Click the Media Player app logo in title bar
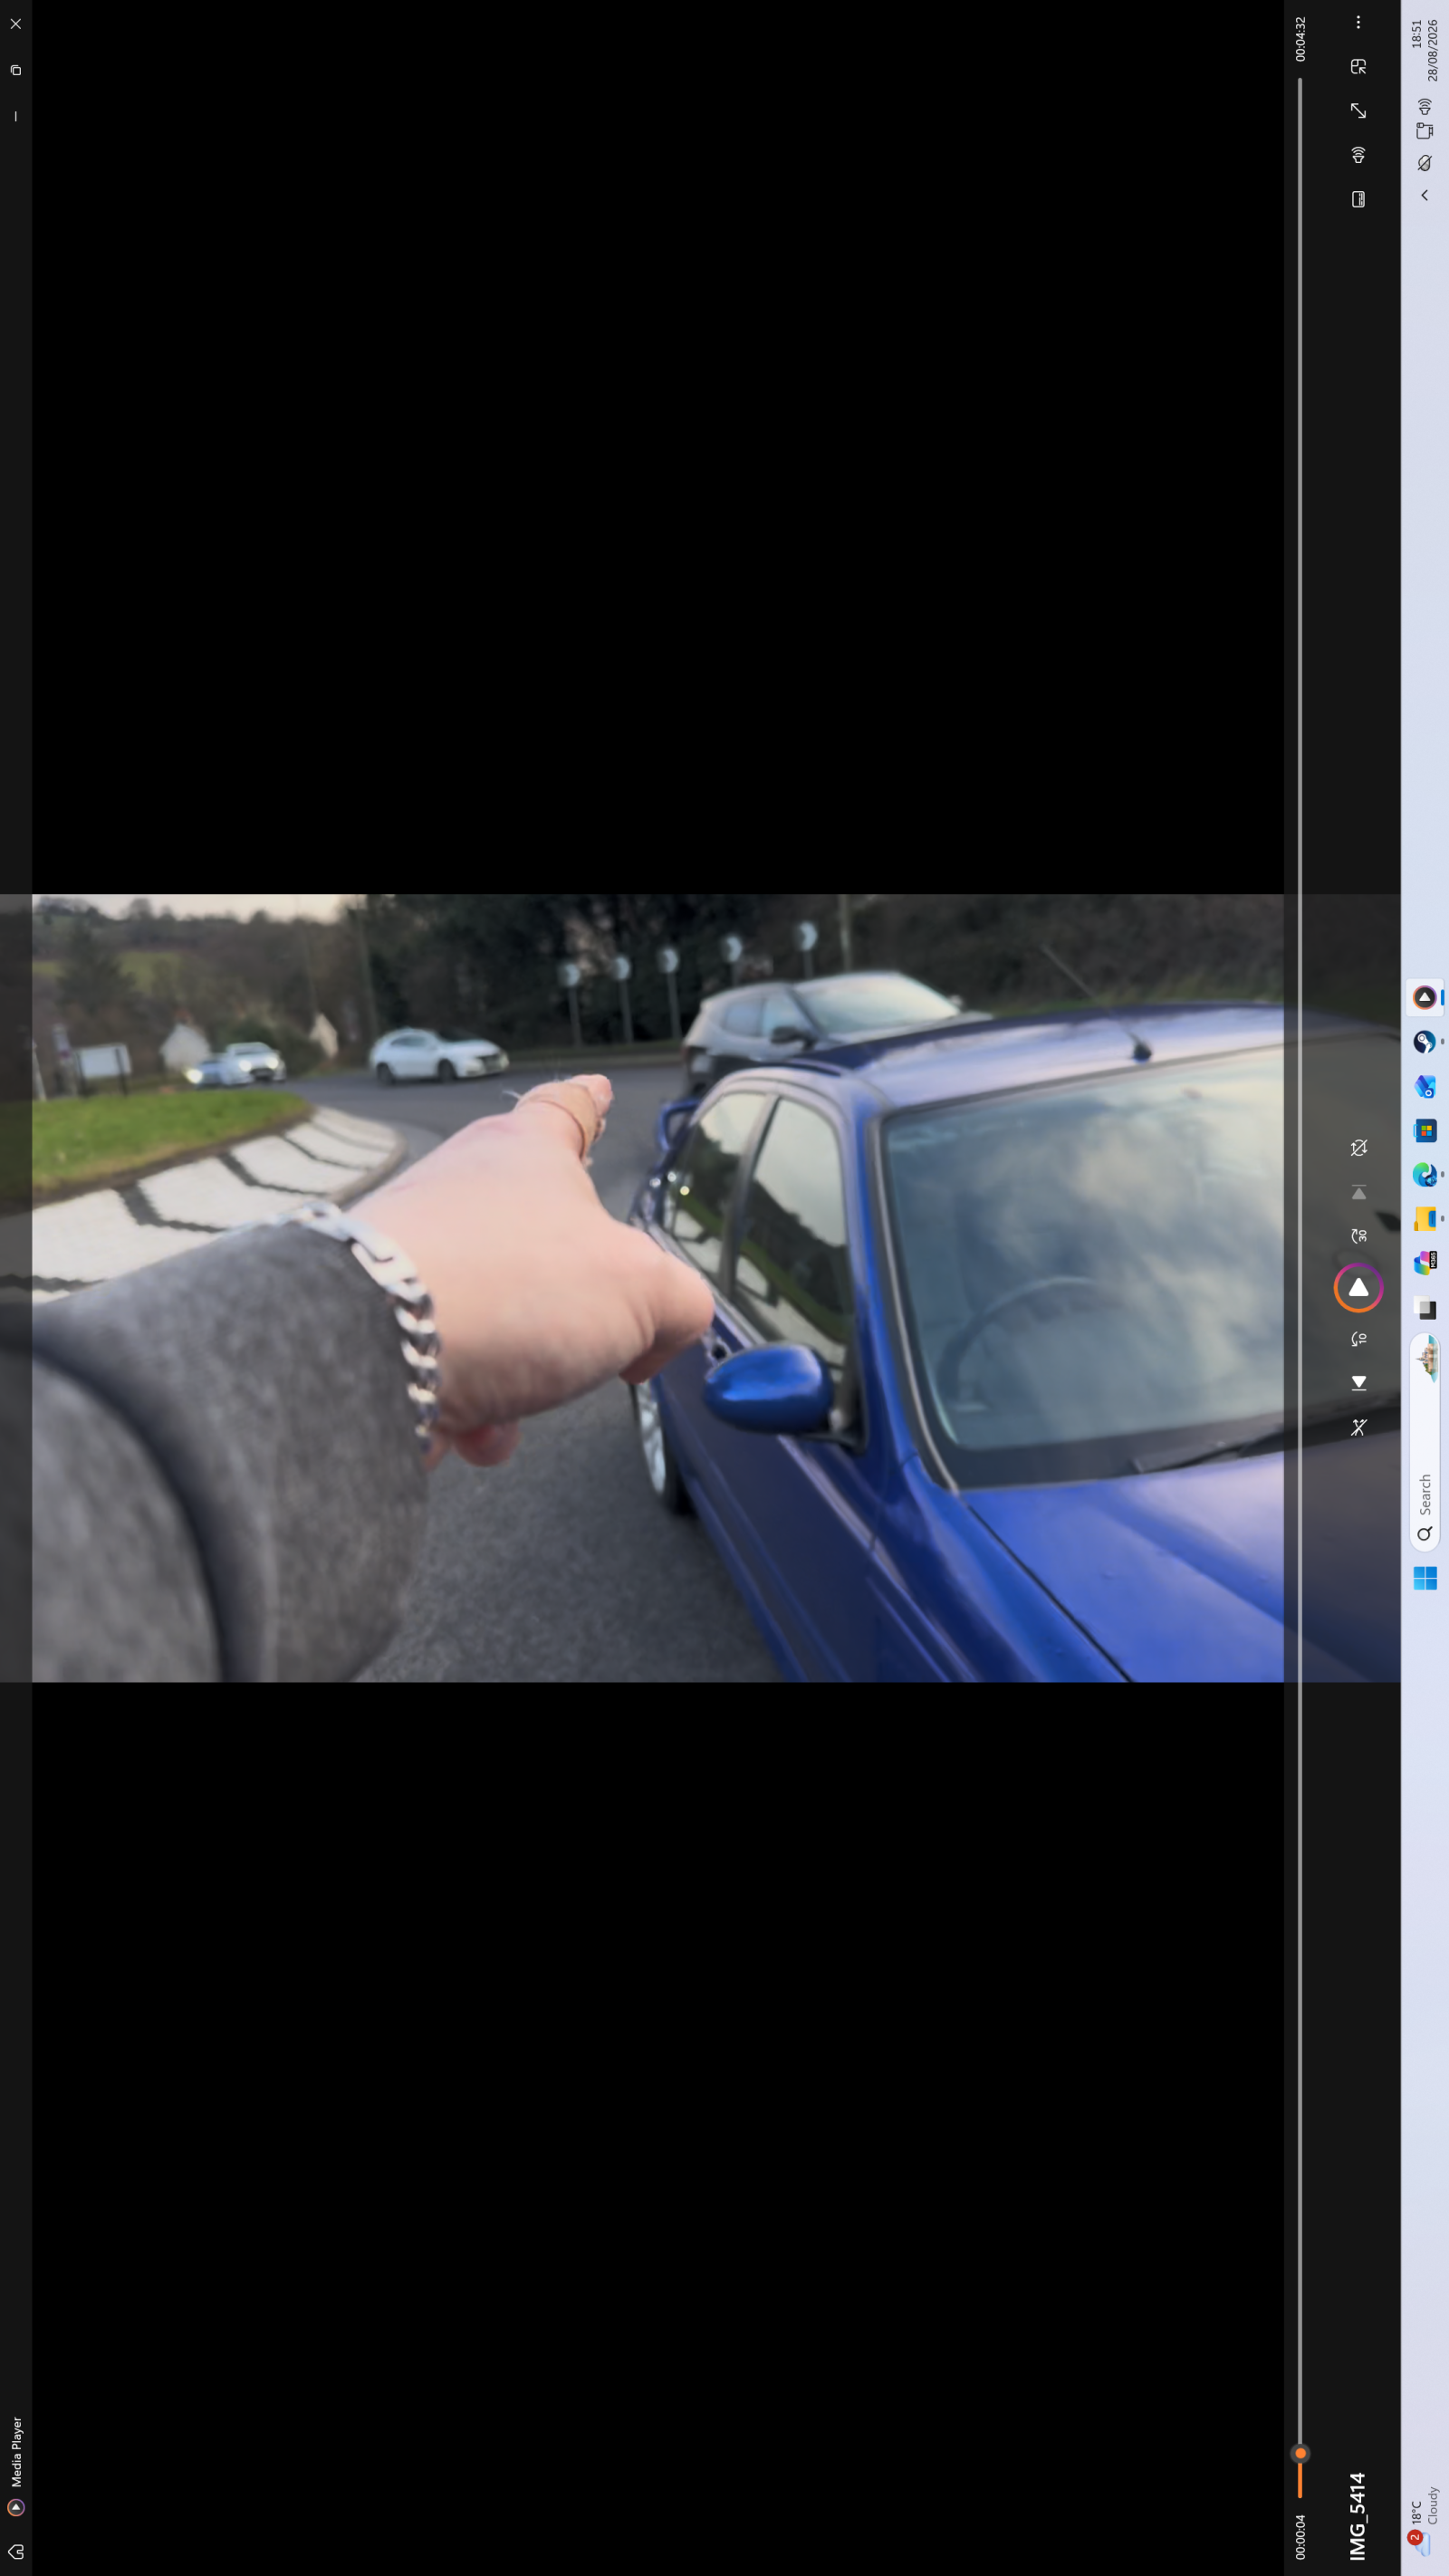The width and height of the screenshot is (1449, 2576). pyautogui.click(x=15, y=2507)
